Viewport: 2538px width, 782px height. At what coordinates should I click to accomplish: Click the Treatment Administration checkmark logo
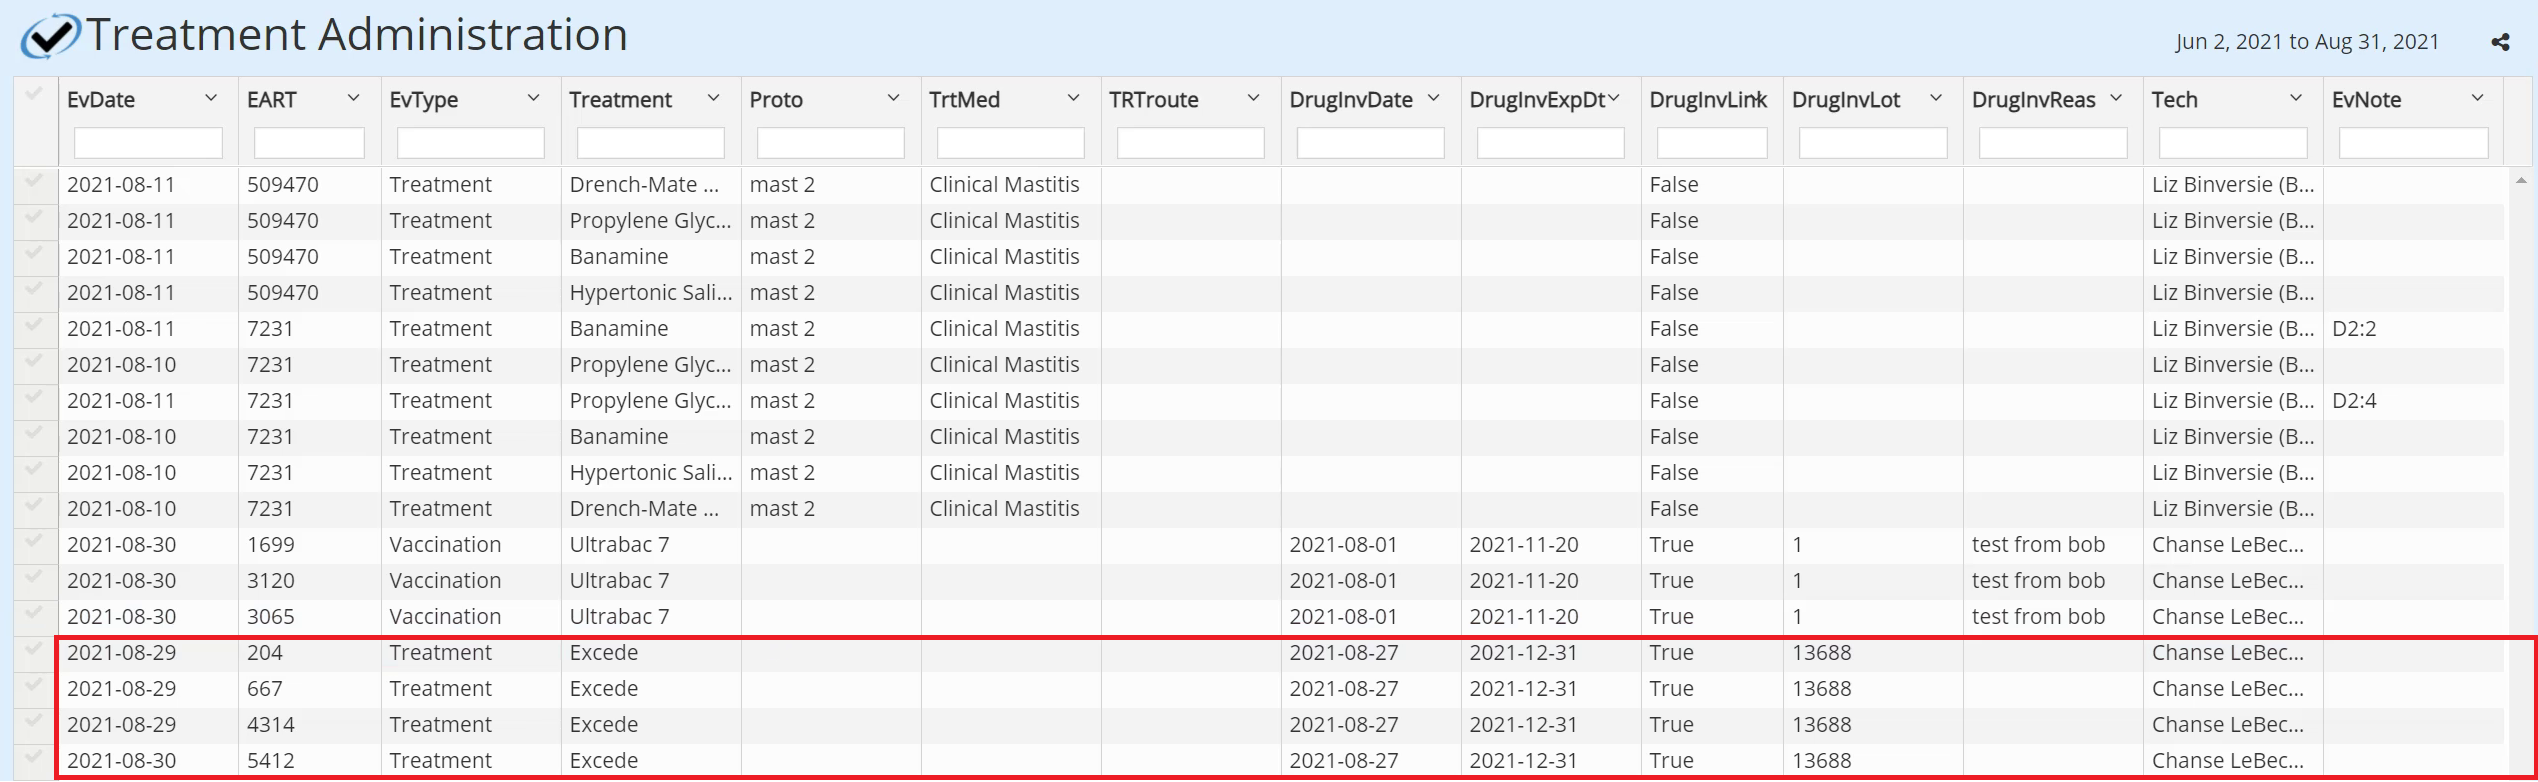pos(51,36)
